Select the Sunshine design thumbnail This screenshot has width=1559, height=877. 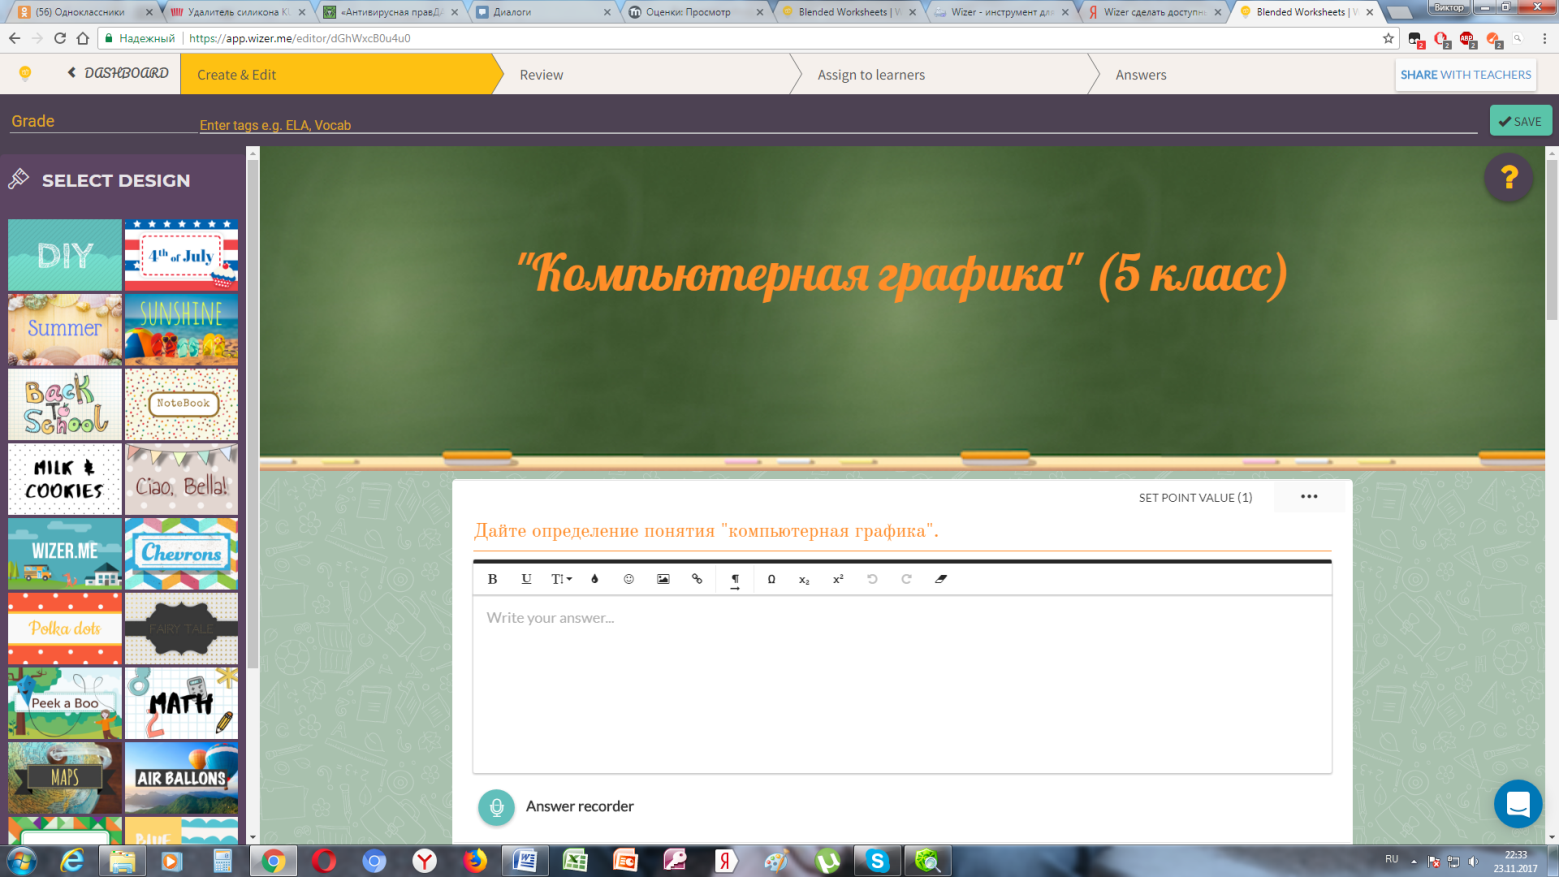point(181,329)
